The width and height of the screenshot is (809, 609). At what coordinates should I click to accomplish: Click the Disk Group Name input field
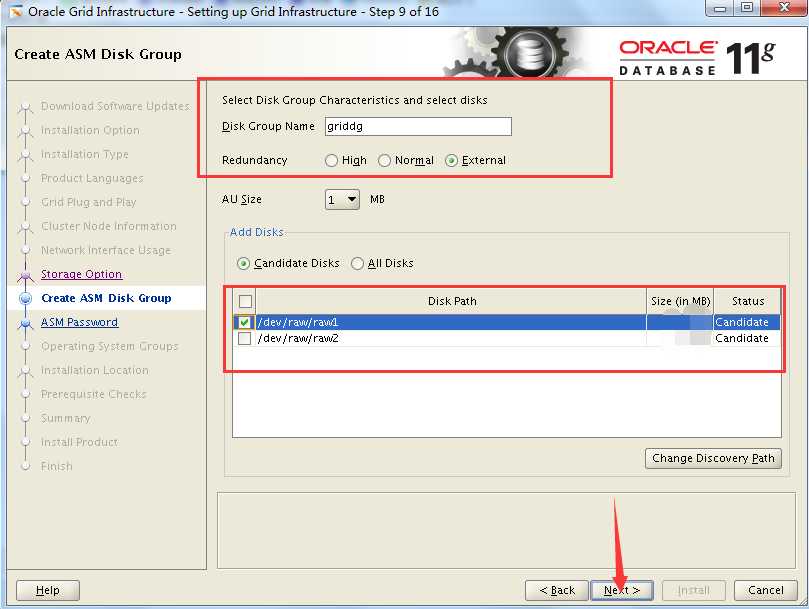pyautogui.click(x=418, y=126)
